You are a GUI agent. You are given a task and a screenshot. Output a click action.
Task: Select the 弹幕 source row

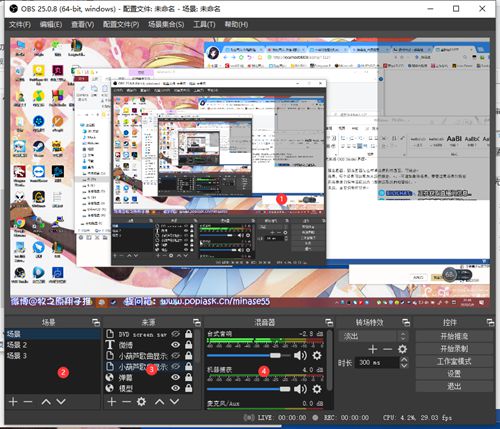[x=149, y=377]
